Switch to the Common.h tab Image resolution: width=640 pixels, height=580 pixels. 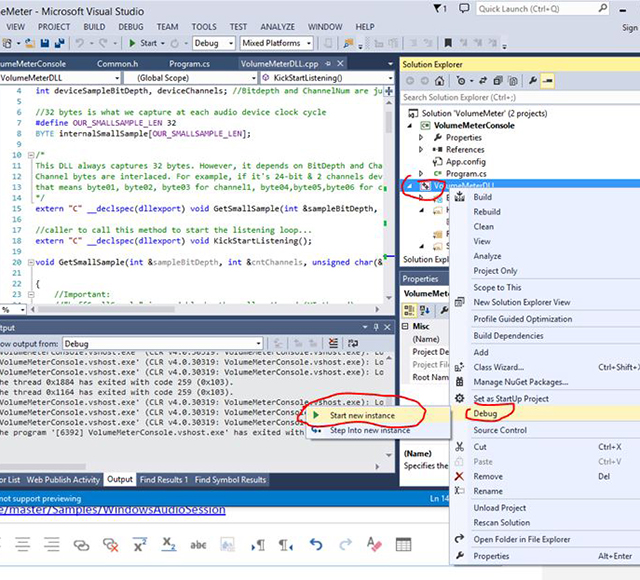point(118,64)
